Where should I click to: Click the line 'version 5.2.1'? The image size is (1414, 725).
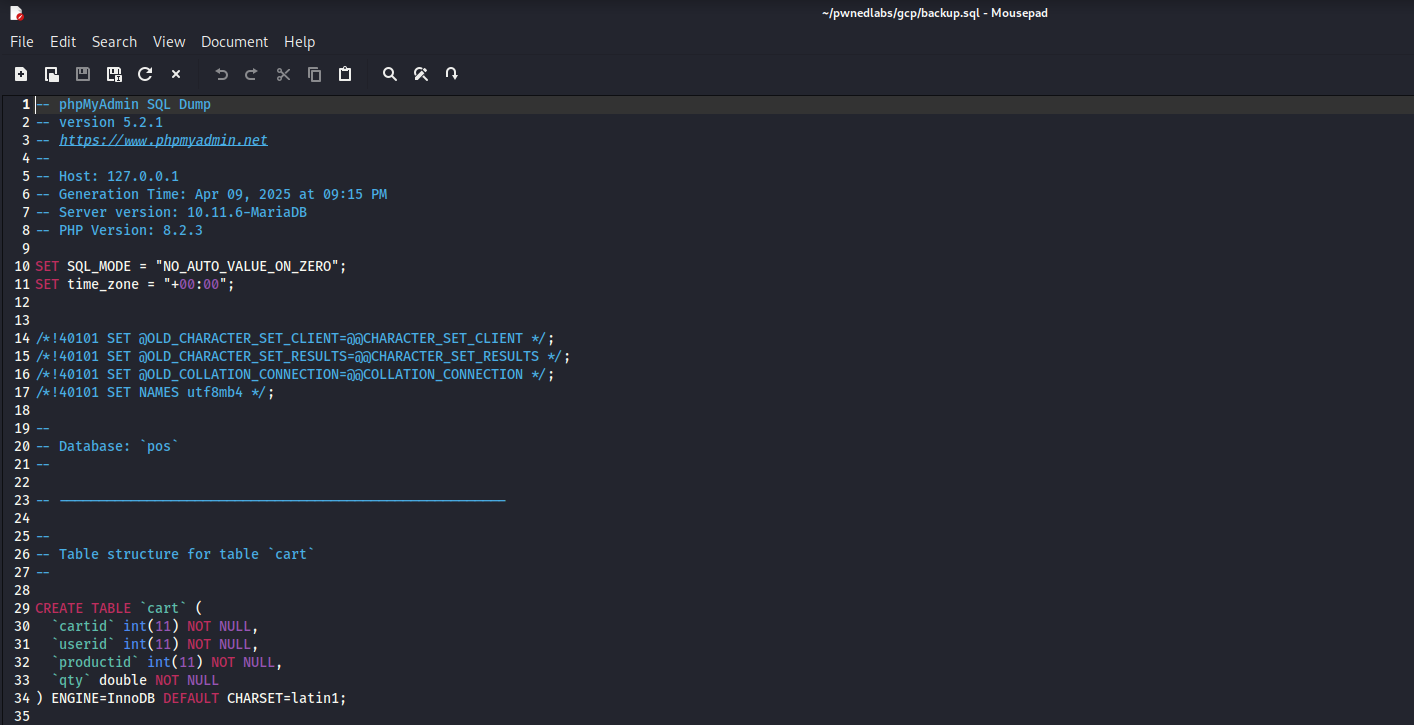[x=111, y=122]
